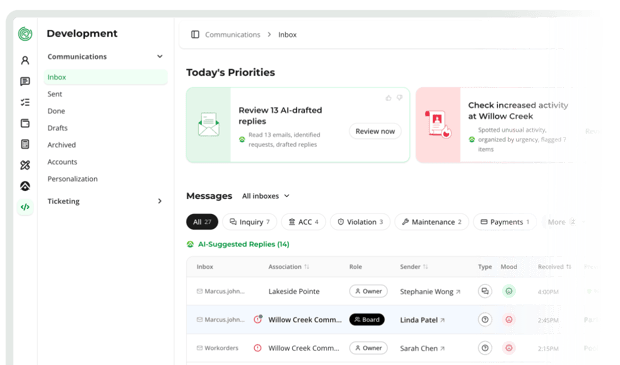This screenshot has height=365, width=620.
Task: Click type icon in Stephanie Wong row
Action: [x=485, y=291]
